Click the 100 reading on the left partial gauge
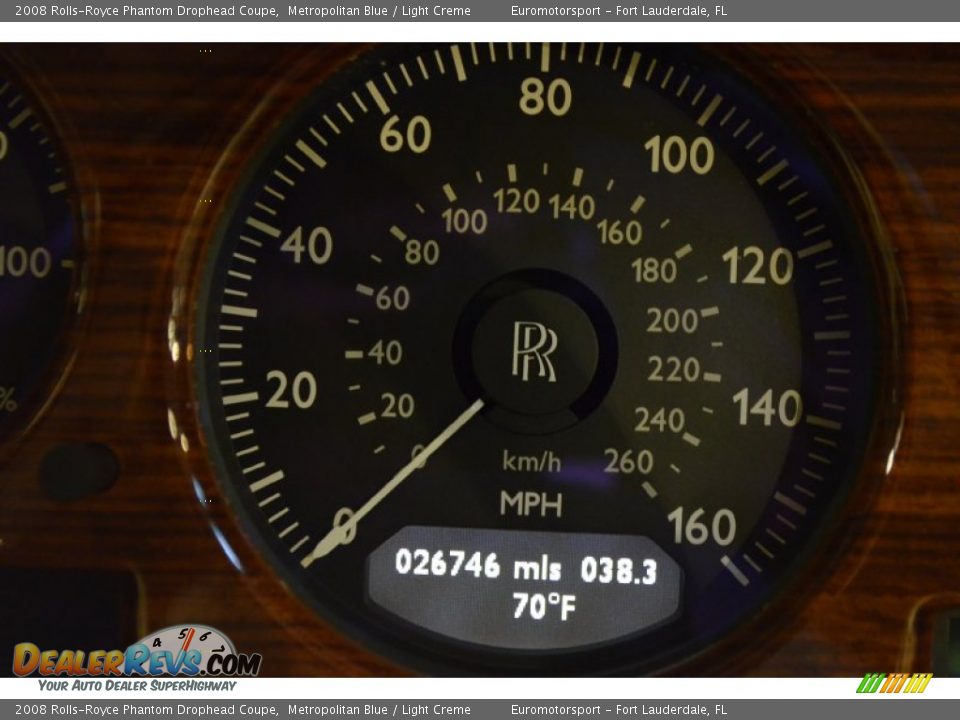 [x=25, y=262]
